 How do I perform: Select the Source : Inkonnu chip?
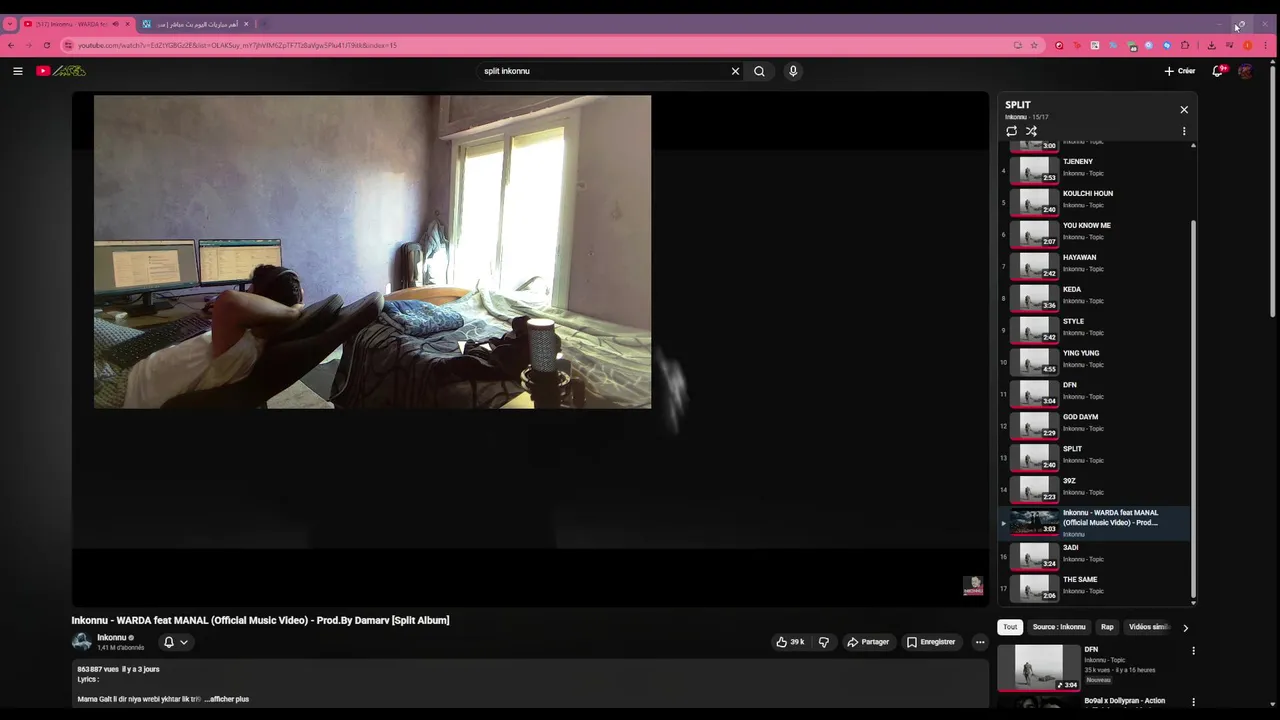tap(1059, 627)
